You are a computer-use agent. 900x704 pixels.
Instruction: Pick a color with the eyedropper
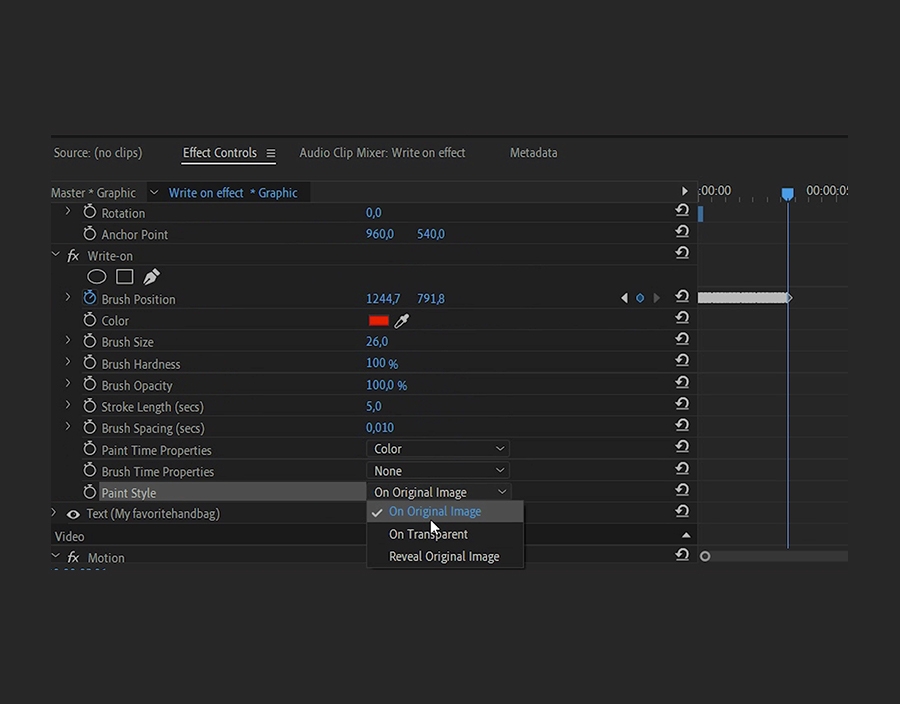[x=402, y=321]
